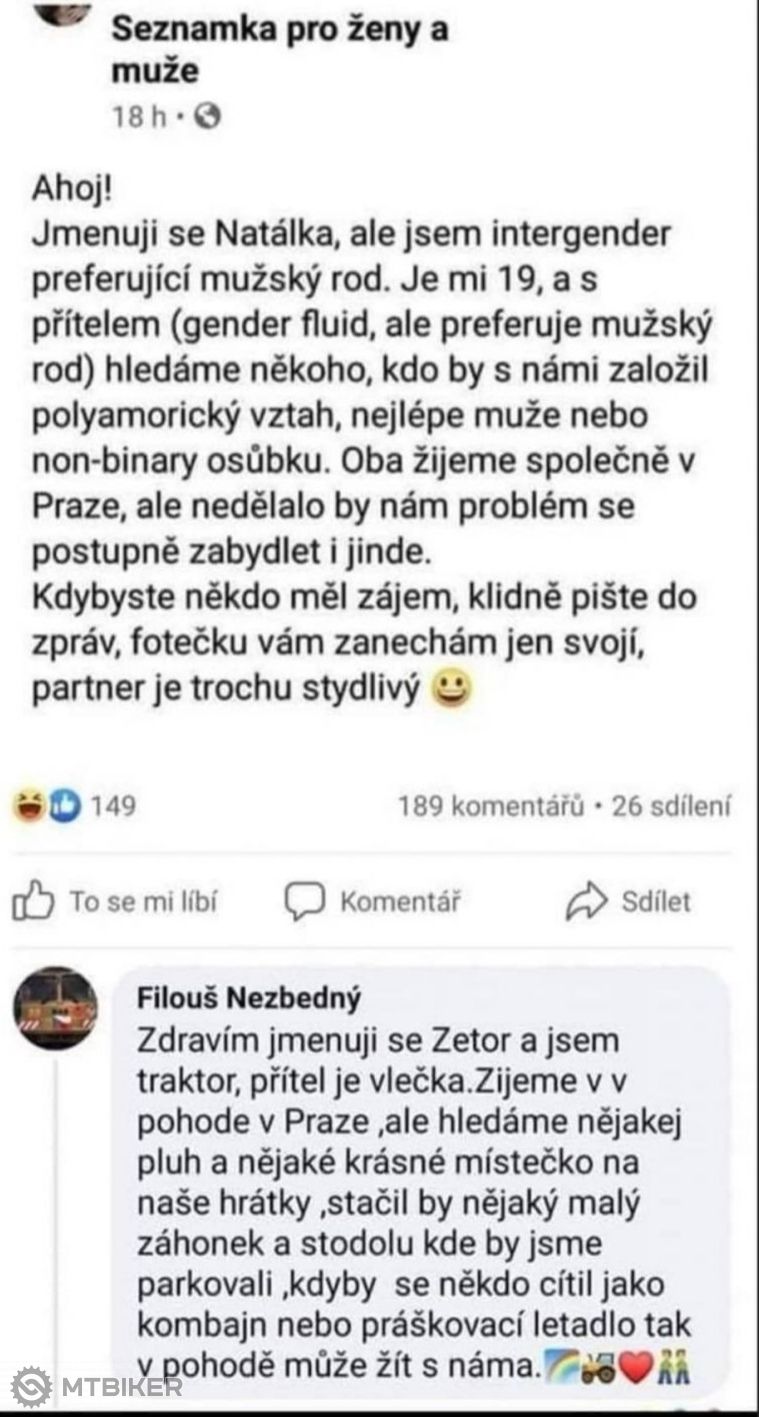Open Filouš Nezbedný's profile picture
Viewport: 759px width, 1417px height.
pos(55,1008)
